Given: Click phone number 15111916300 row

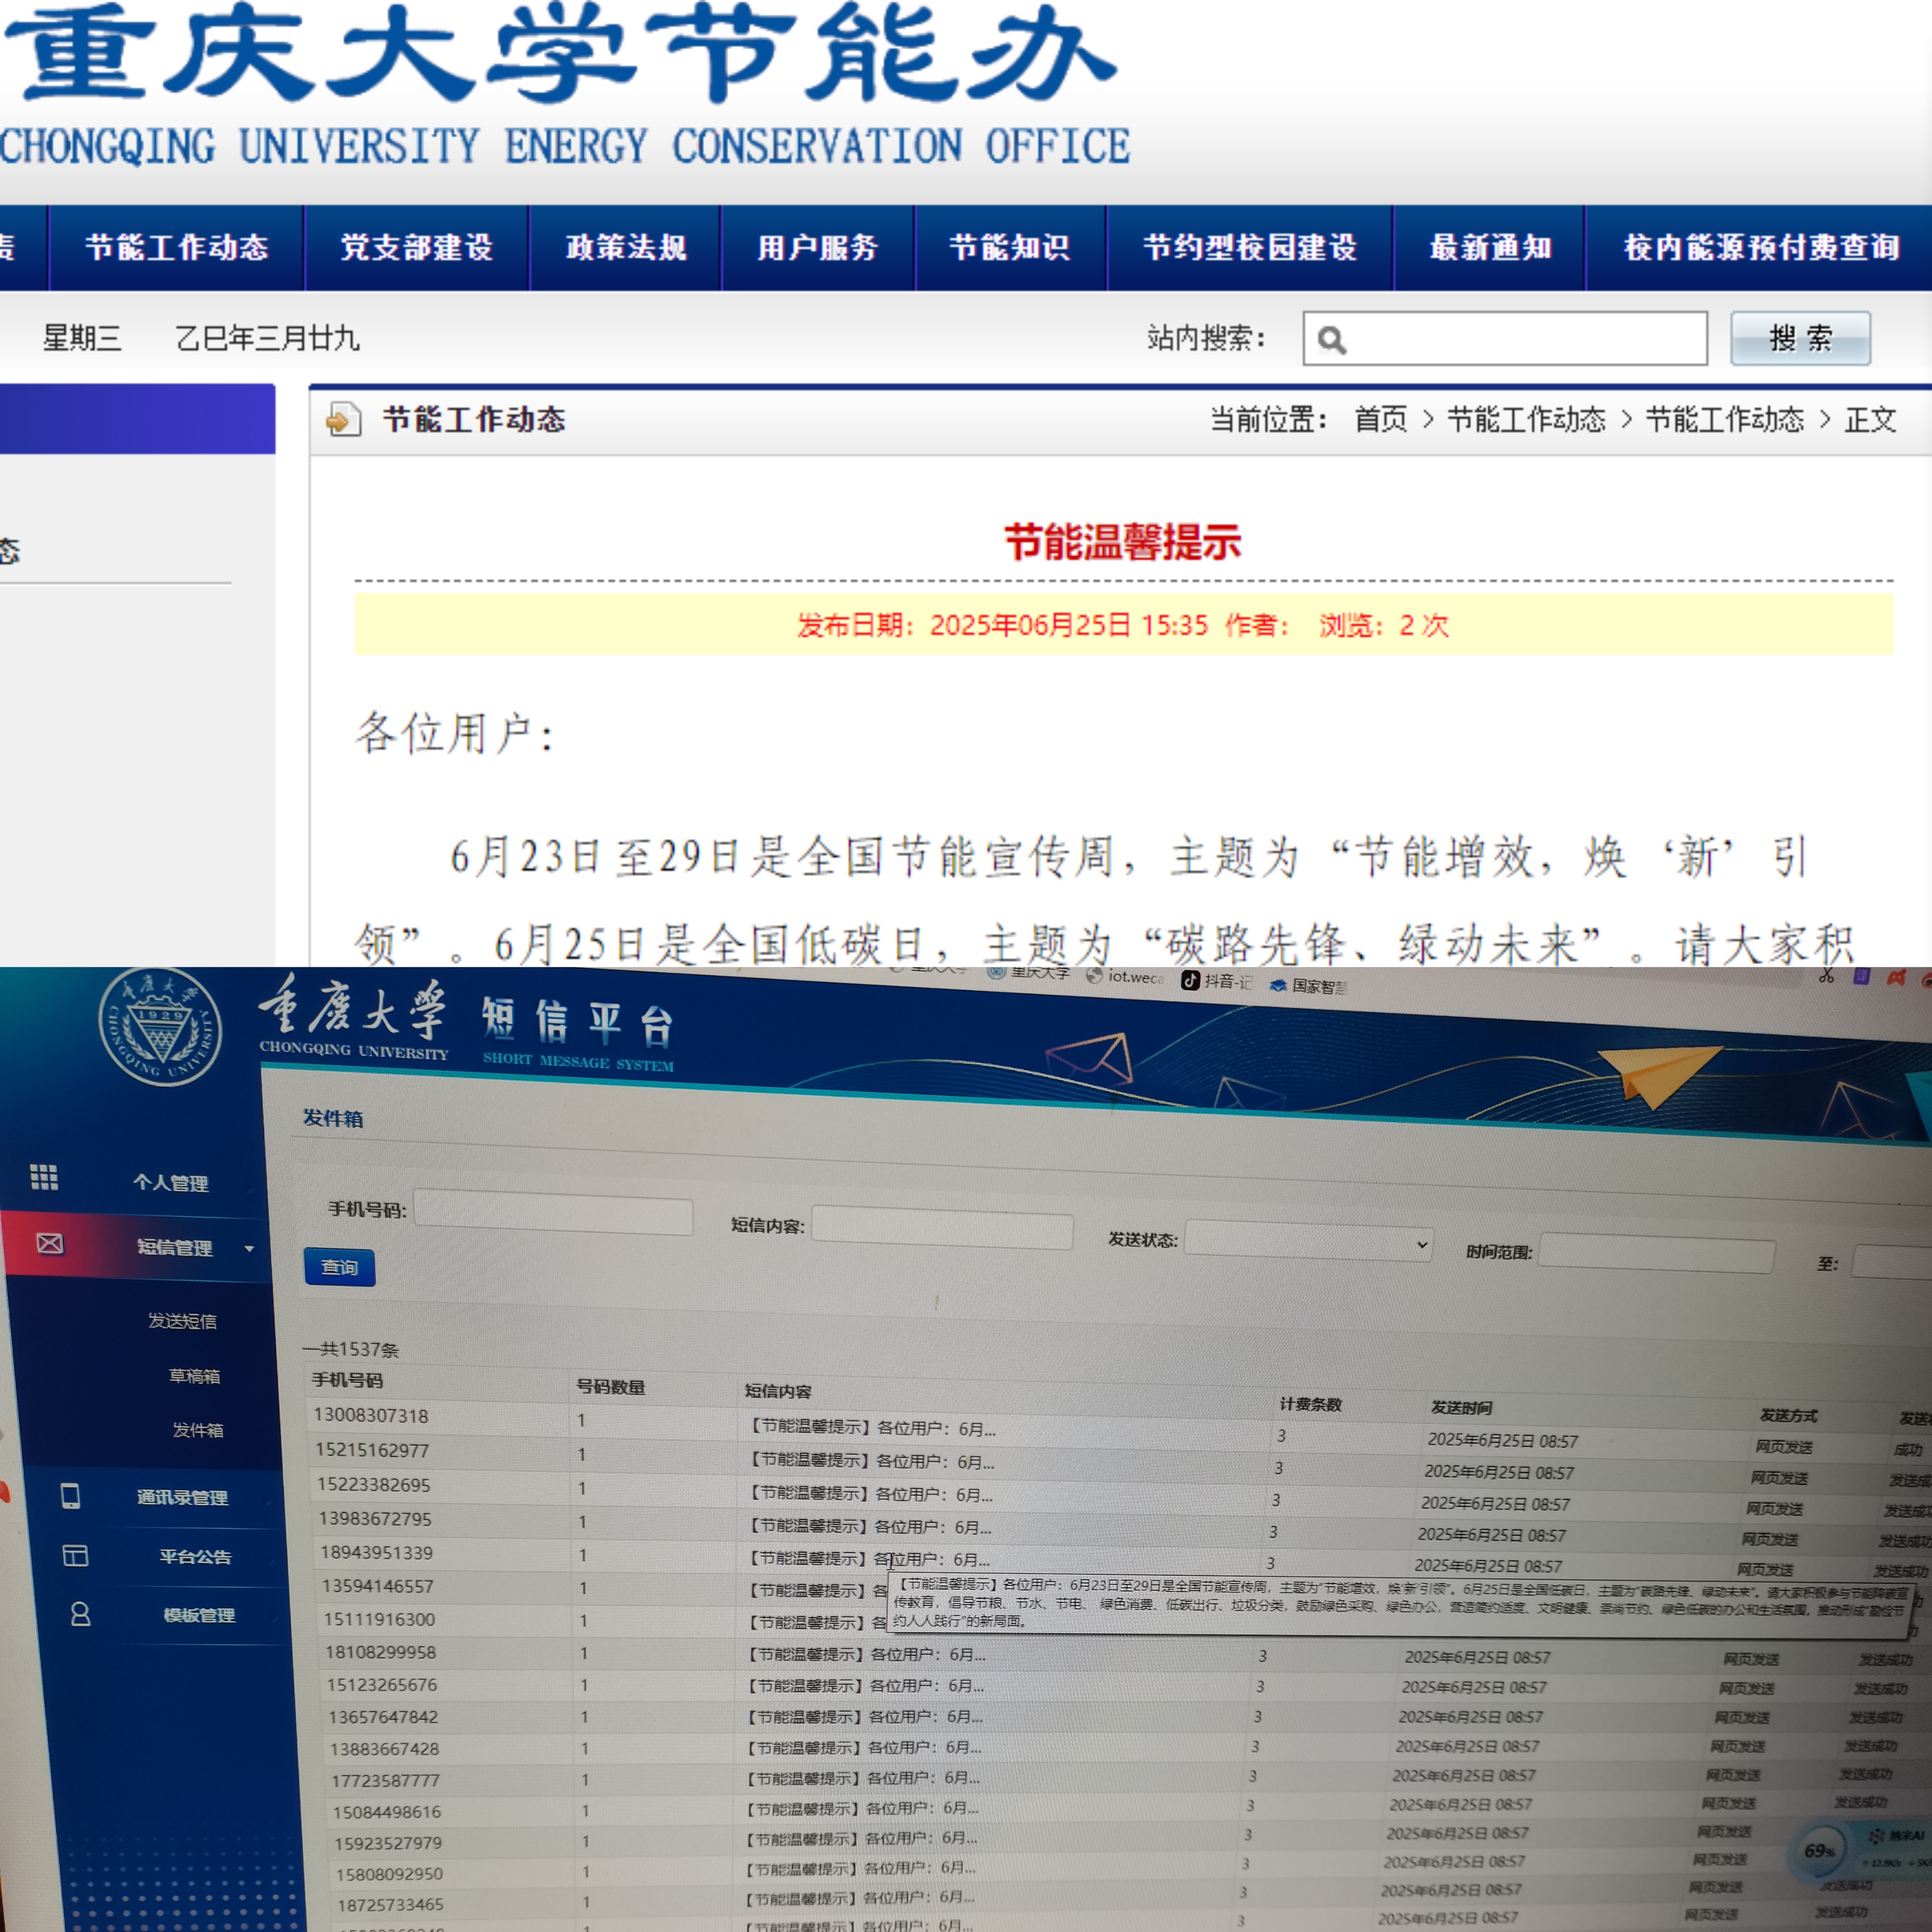Looking at the screenshot, I should [379, 1619].
